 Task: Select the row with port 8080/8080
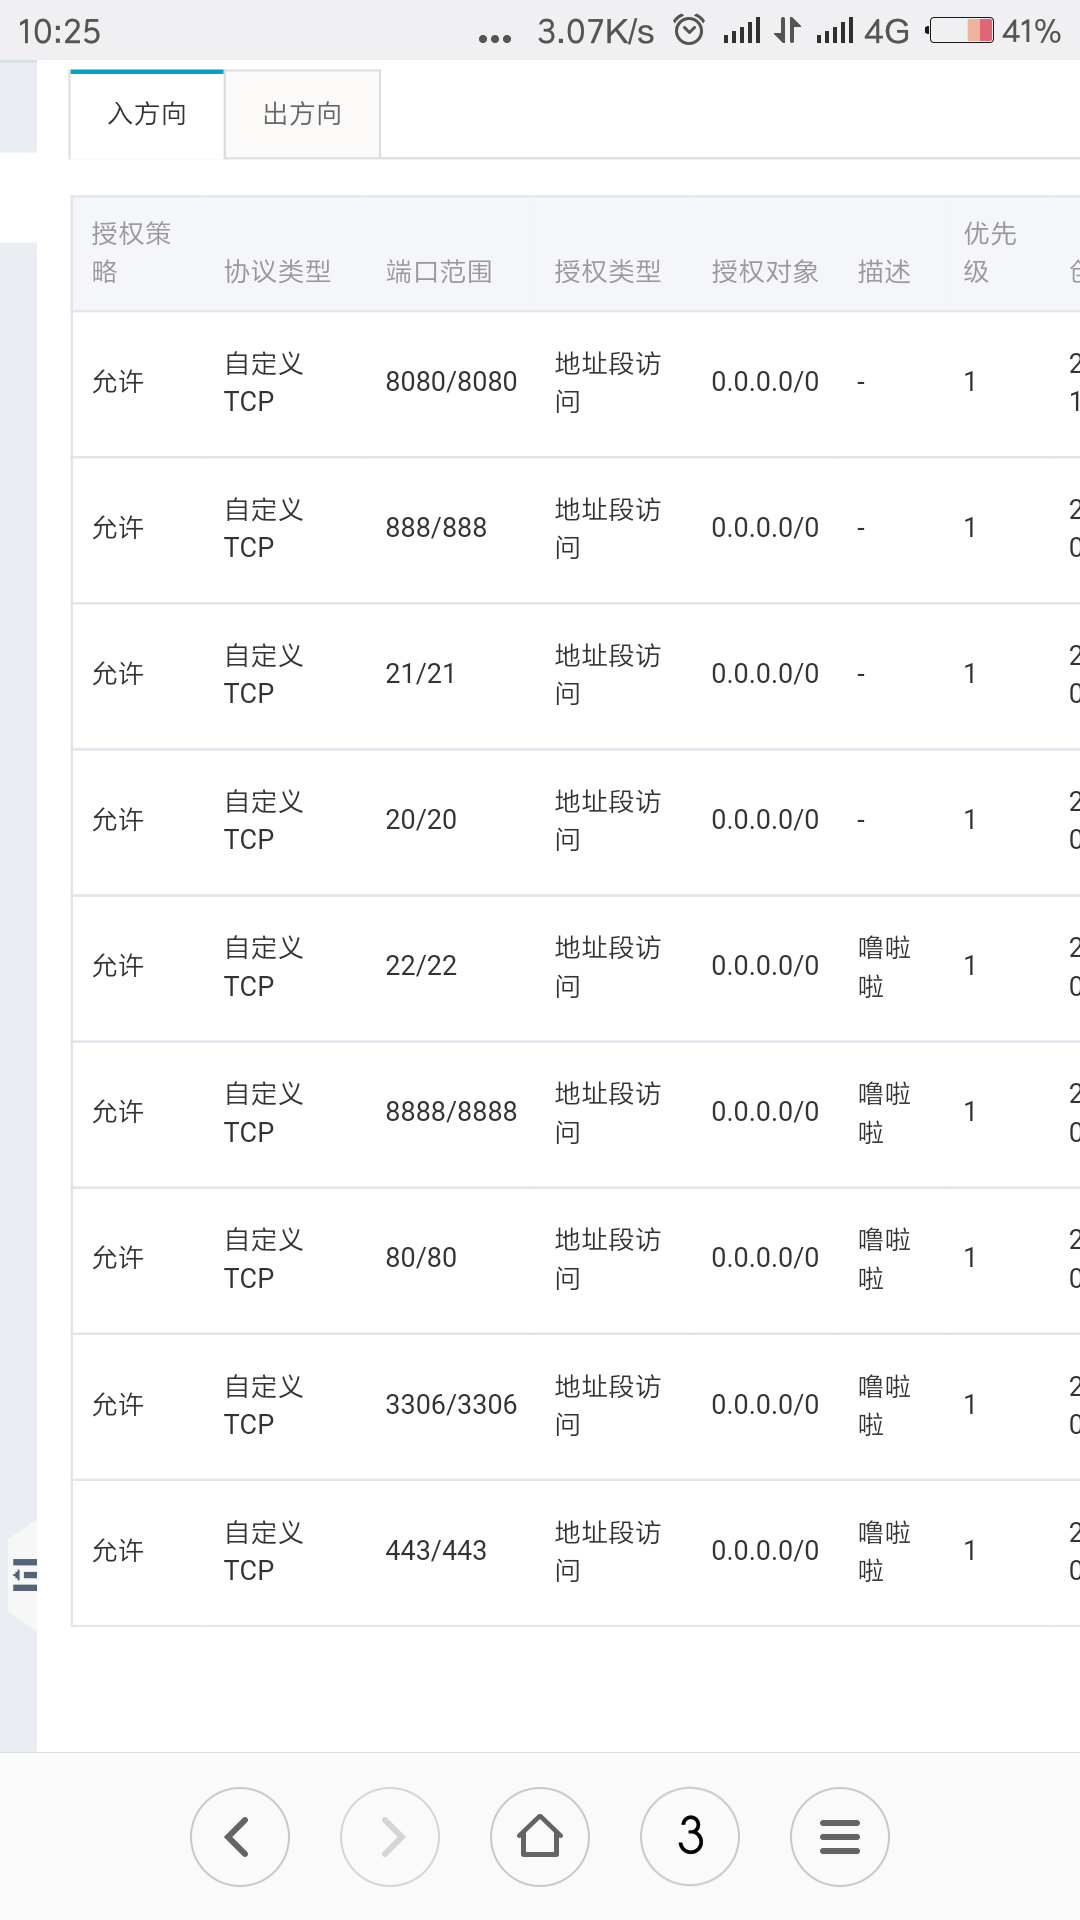[576, 383]
